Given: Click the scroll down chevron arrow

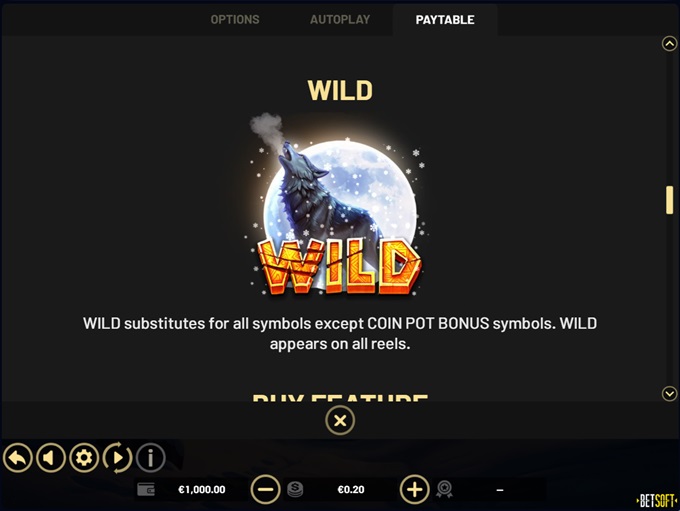Looking at the screenshot, I should pos(670,393).
